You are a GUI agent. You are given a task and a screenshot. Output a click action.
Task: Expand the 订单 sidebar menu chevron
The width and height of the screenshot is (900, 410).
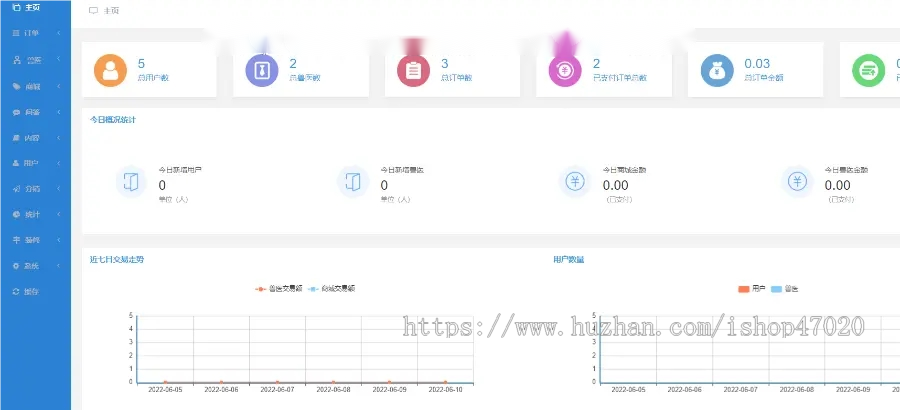point(59,33)
